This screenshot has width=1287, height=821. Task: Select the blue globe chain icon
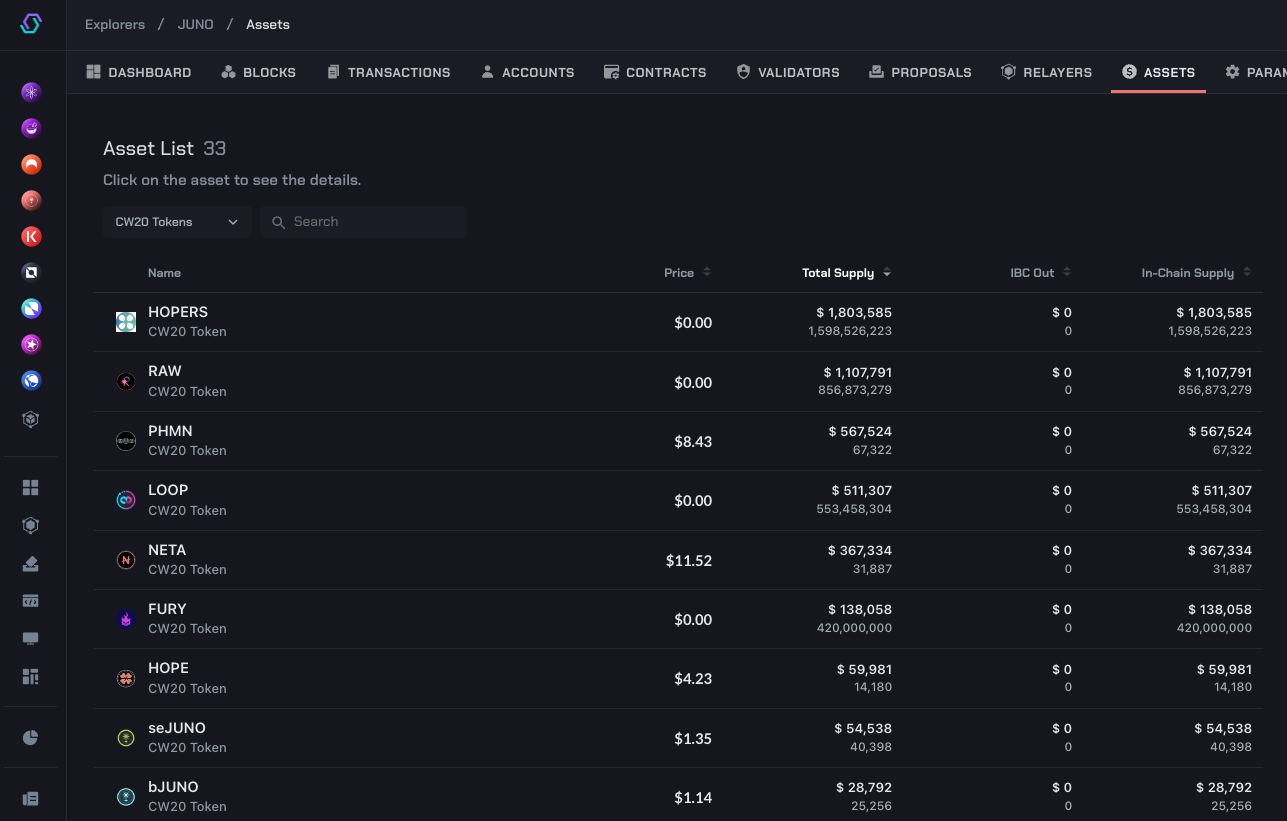point(31,380)
